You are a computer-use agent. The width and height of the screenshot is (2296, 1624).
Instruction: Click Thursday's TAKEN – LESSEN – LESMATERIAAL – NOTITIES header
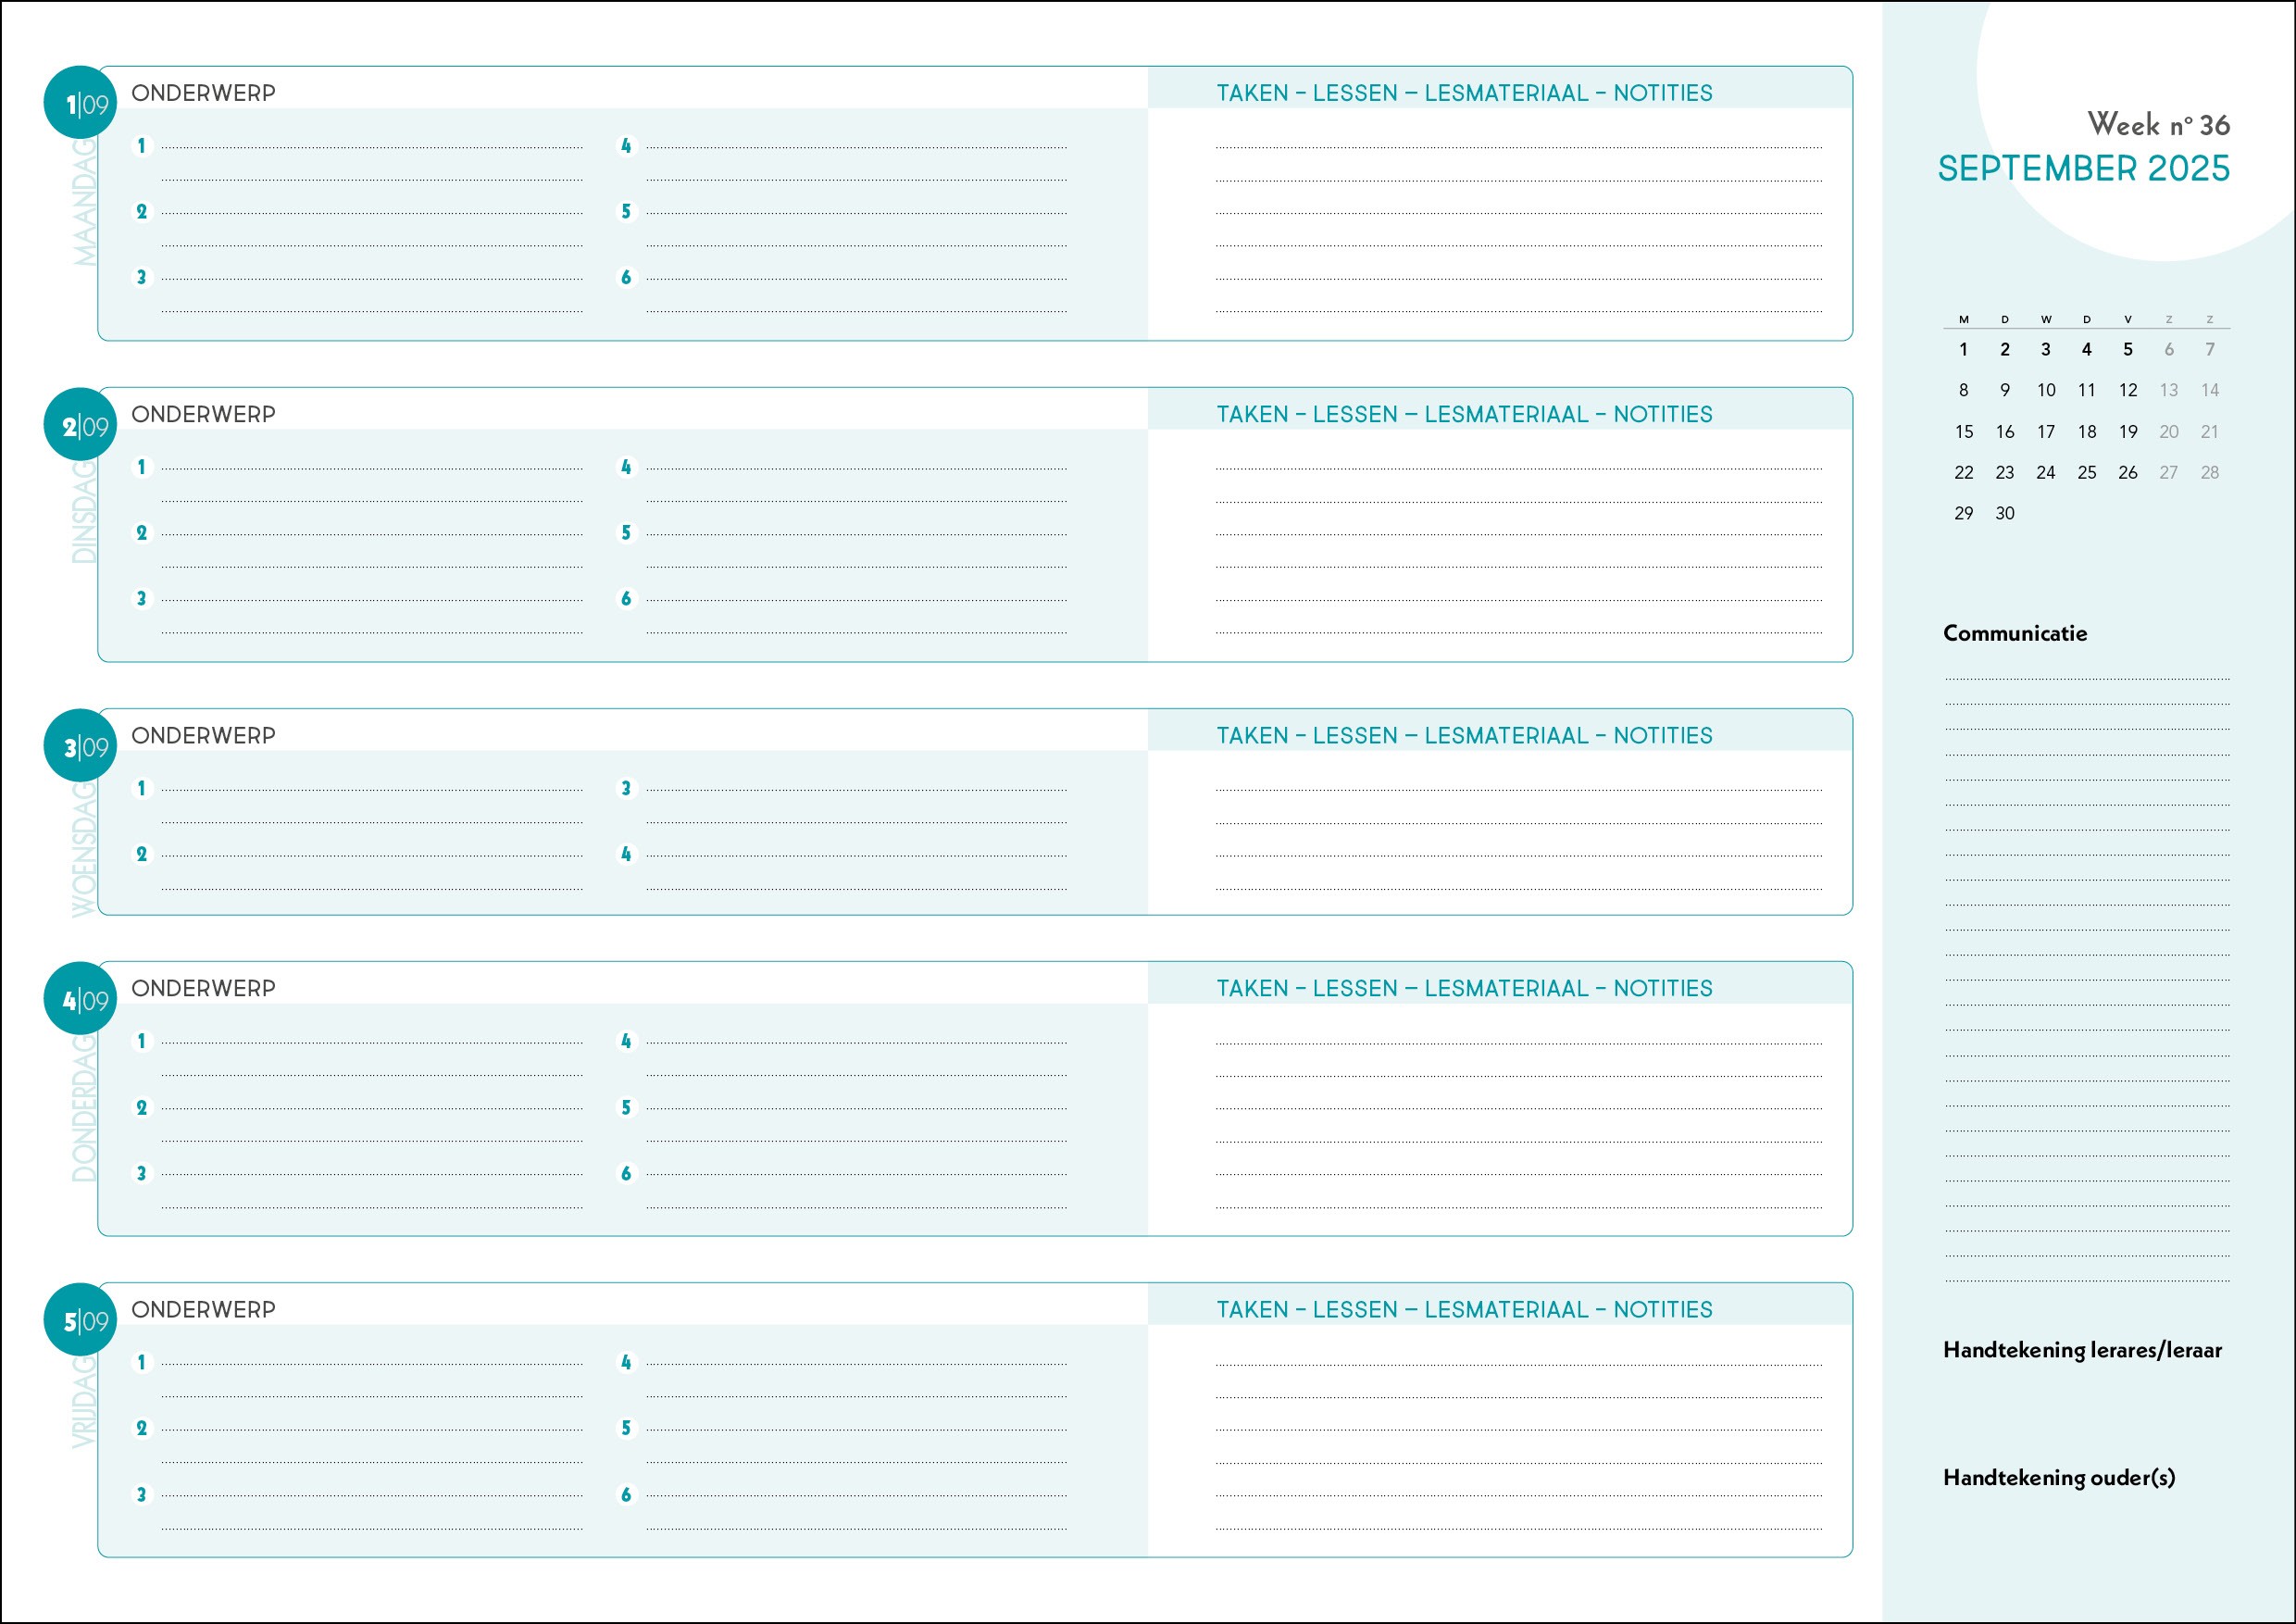(x=1464, y=988)
